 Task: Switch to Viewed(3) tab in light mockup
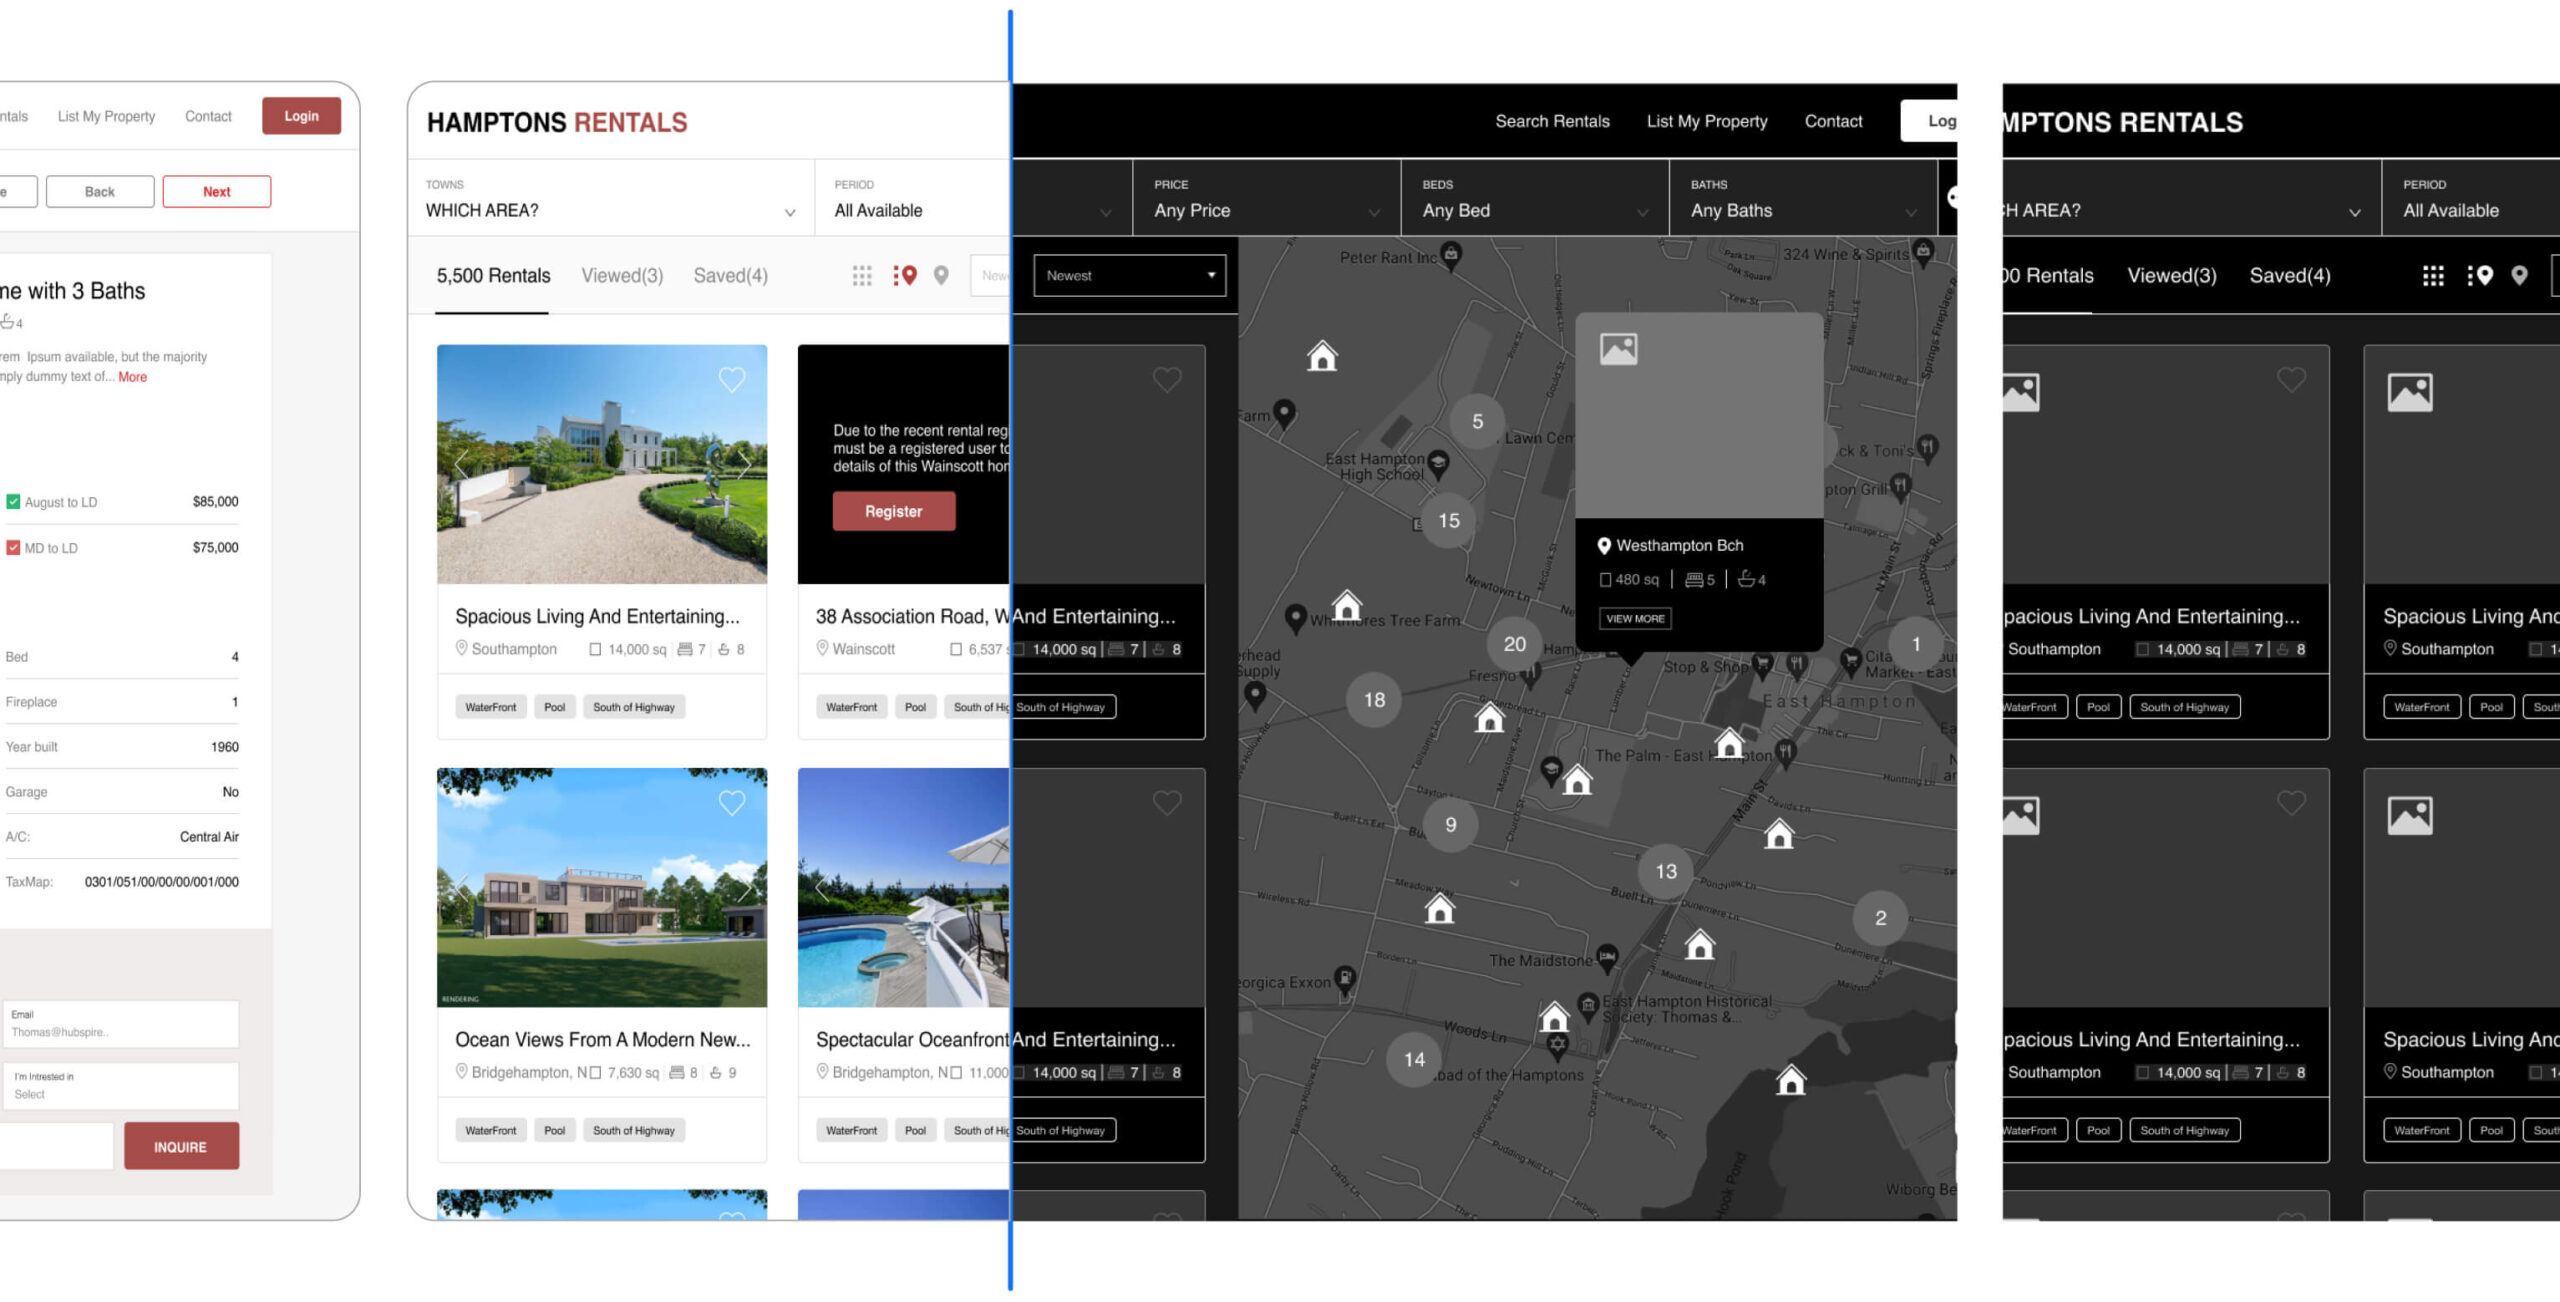[622, 276]
